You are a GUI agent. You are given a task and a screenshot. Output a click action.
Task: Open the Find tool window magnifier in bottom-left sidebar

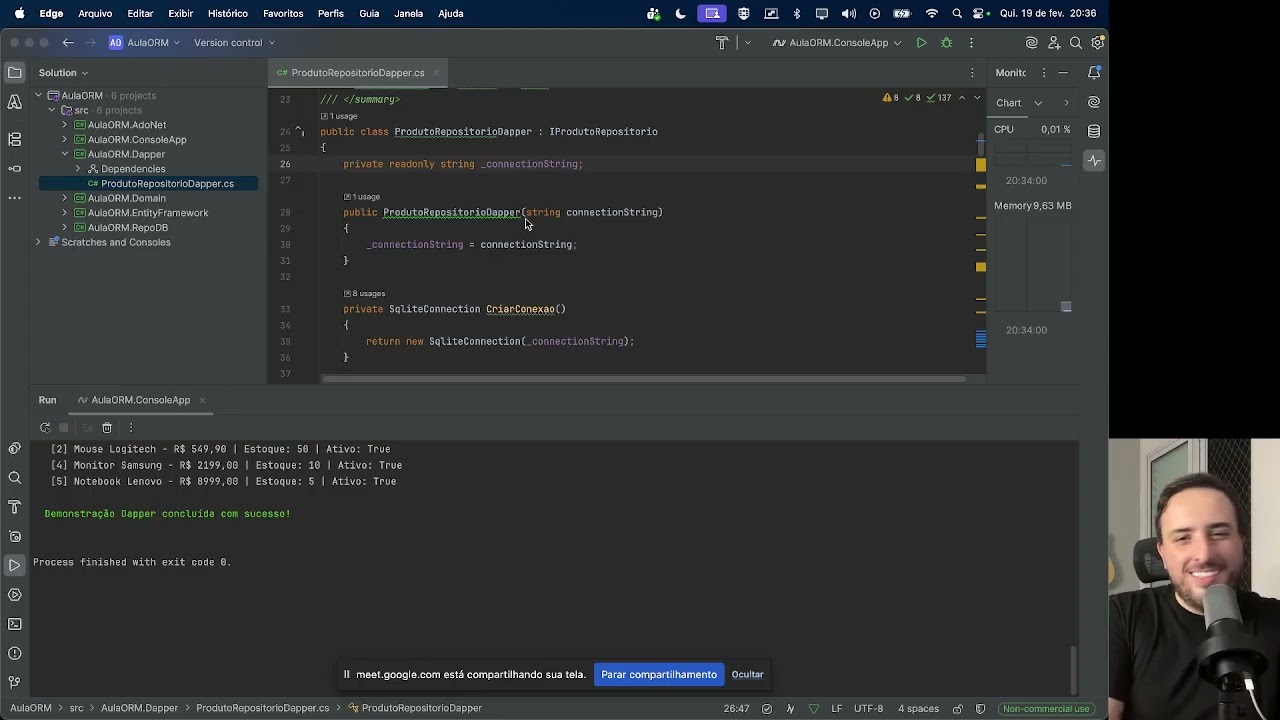click(14, 478)
